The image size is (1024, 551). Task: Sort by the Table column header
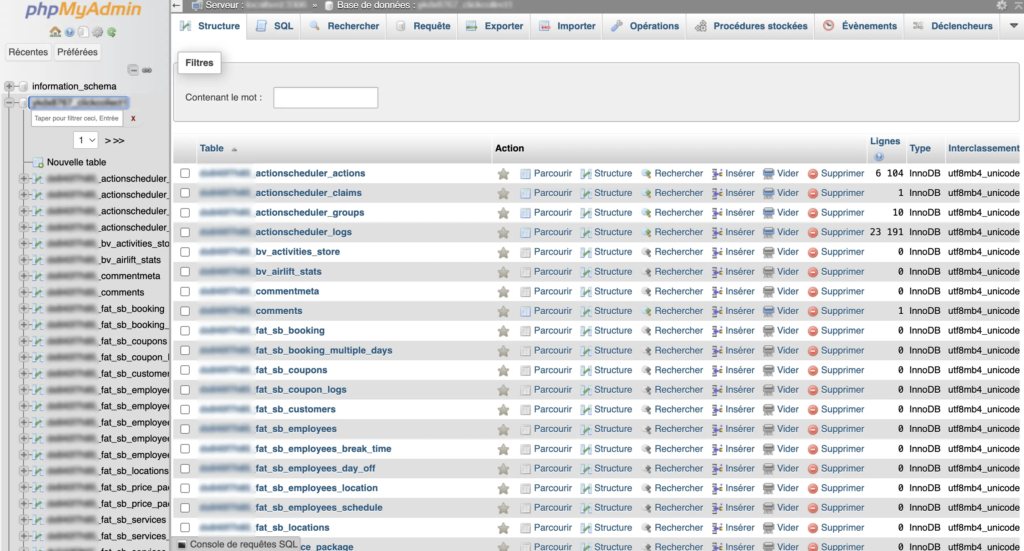pos(212,148)
